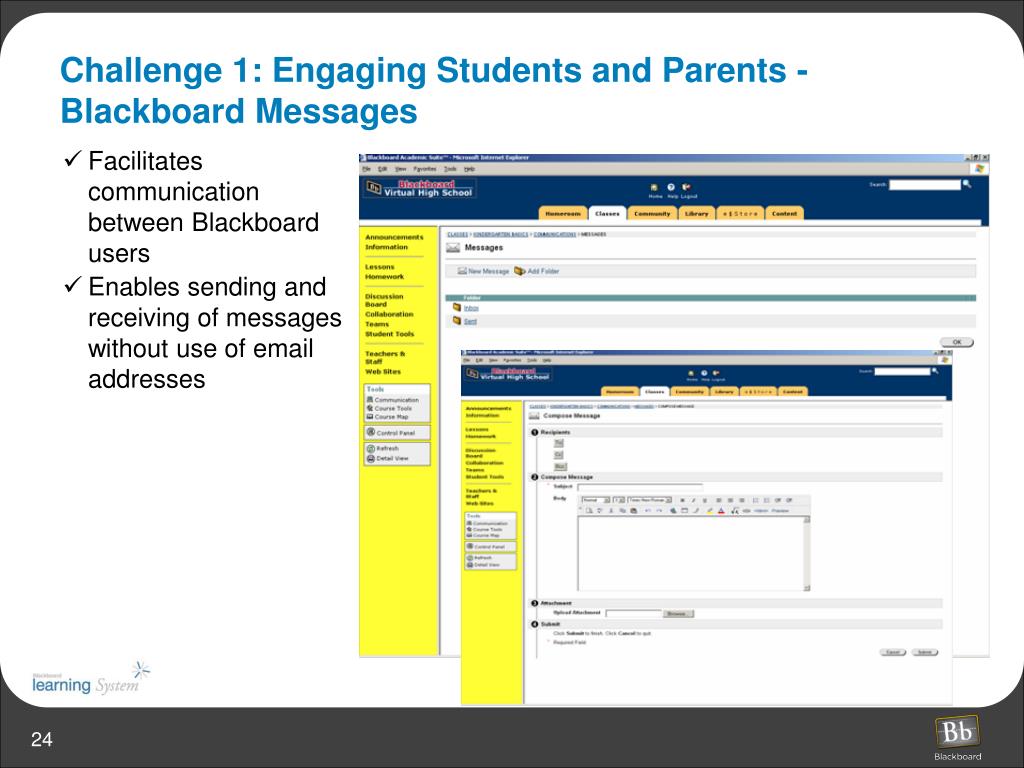This screenshot has width=1024, height=768.
Task: Open the Inbox folder link
Action: 471,308
